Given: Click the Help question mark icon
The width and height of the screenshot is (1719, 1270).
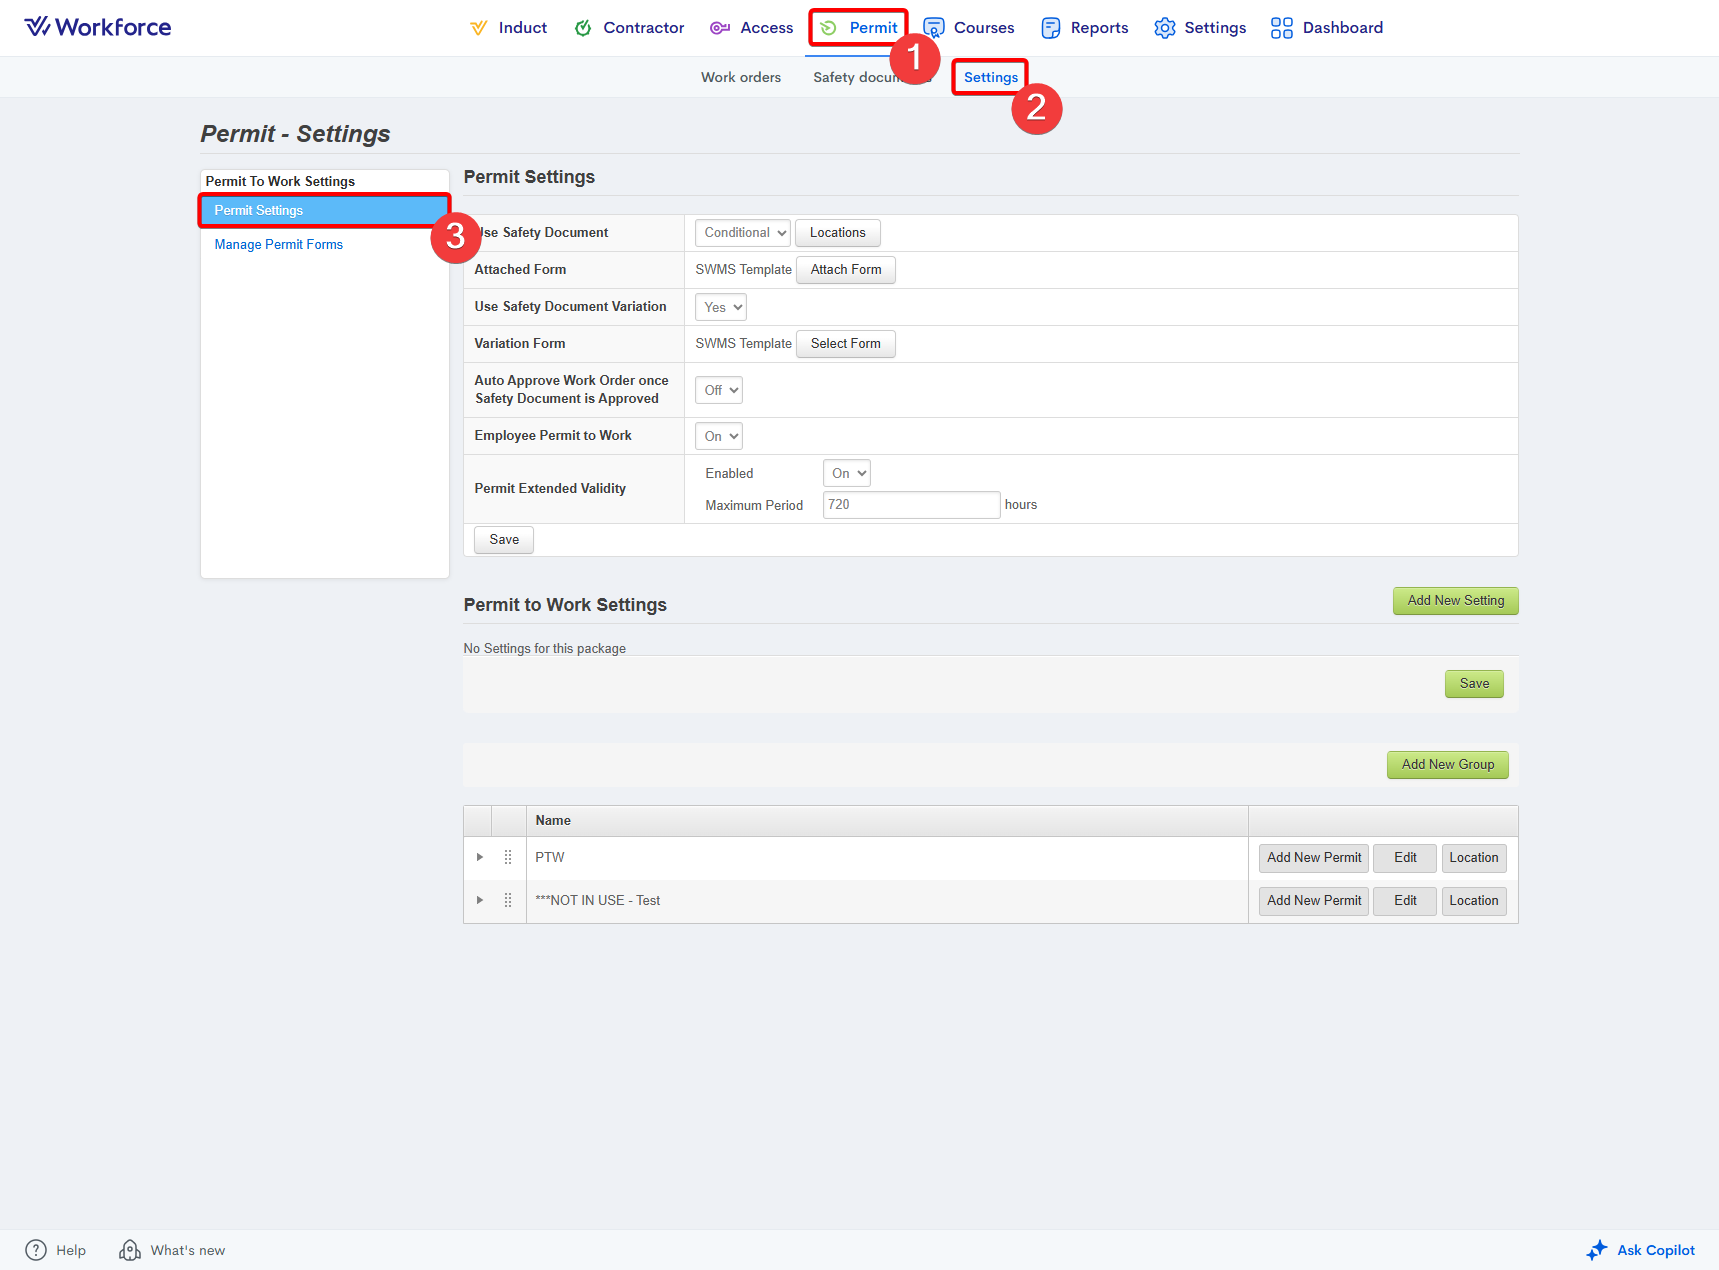Looking at the screenshot, I should coord(36,1250).
